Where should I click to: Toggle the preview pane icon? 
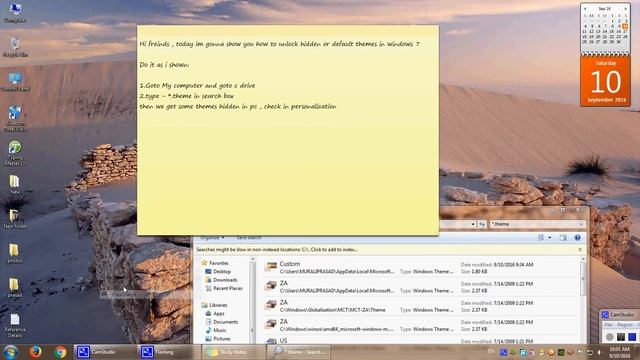tap(563, 238)
